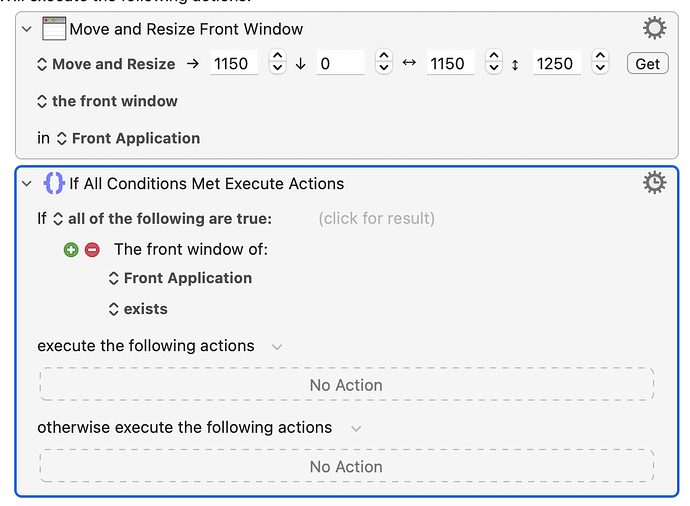Collapse the If All Conditions Met action
This screenshot has height=506, width=690.
click(x=27, y=184)
